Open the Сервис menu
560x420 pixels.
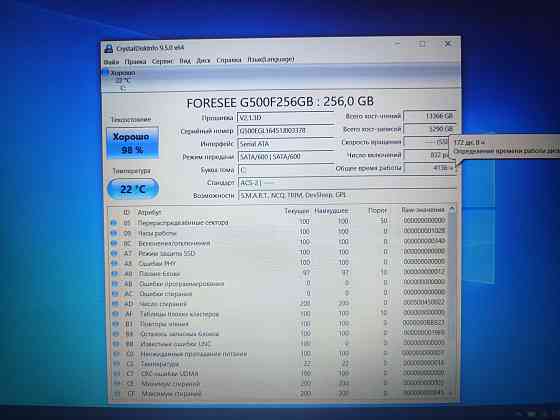pyautogui.click(x=162, y=61)
